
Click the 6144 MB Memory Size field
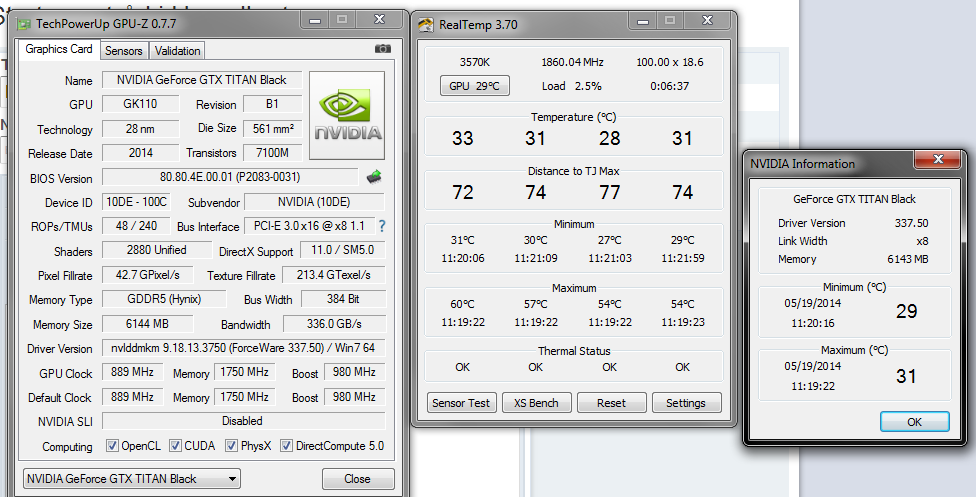coord(147,323)
